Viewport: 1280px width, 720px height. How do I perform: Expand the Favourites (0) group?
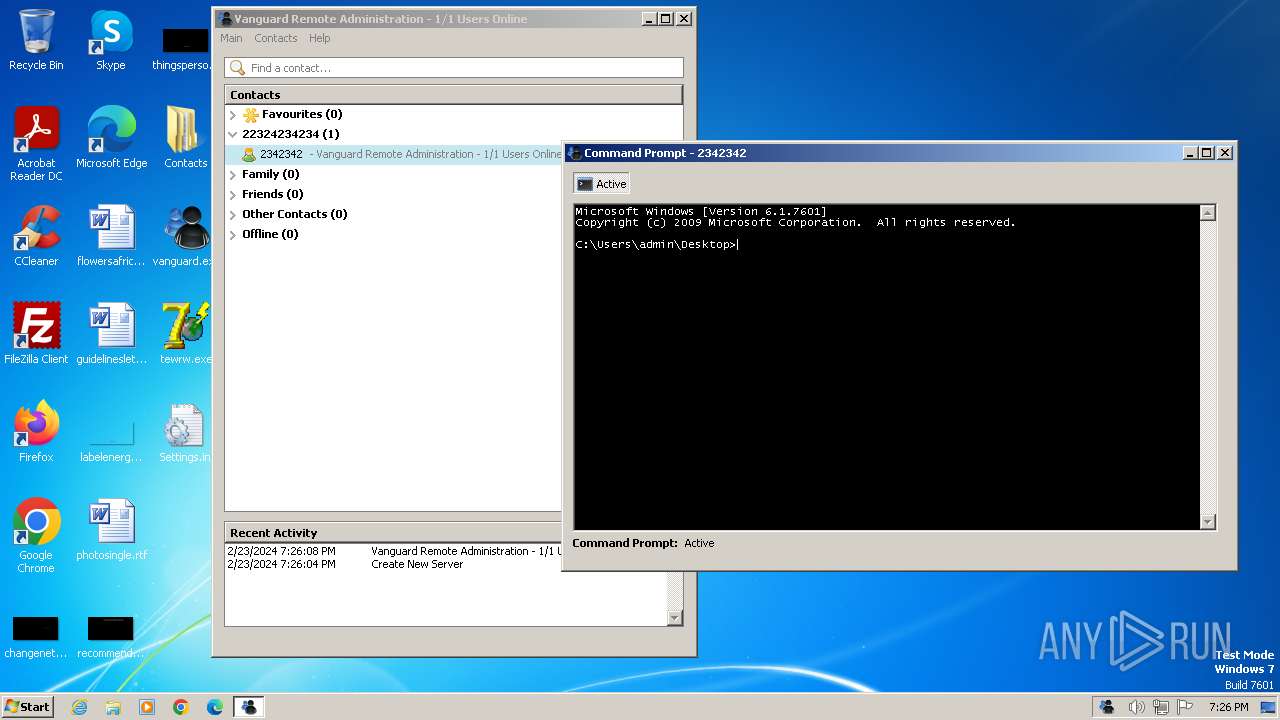click(x=233, y=115)
